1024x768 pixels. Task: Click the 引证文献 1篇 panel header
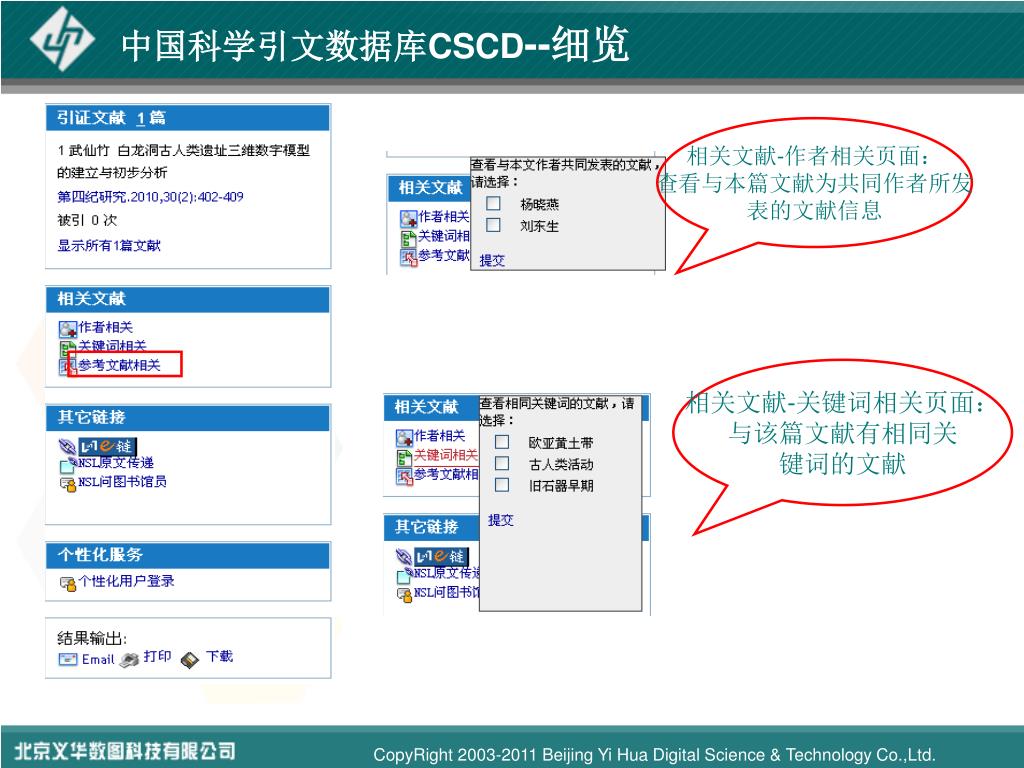pyautogui.click(x=188, y=118)
